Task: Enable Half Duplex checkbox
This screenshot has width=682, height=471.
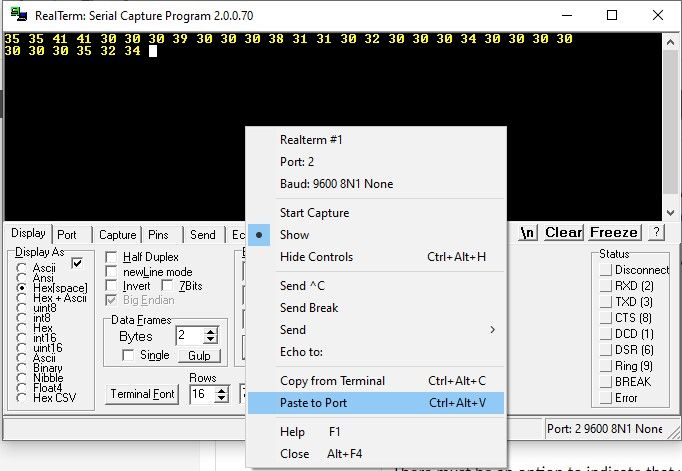Action: (x=111, y=257)
